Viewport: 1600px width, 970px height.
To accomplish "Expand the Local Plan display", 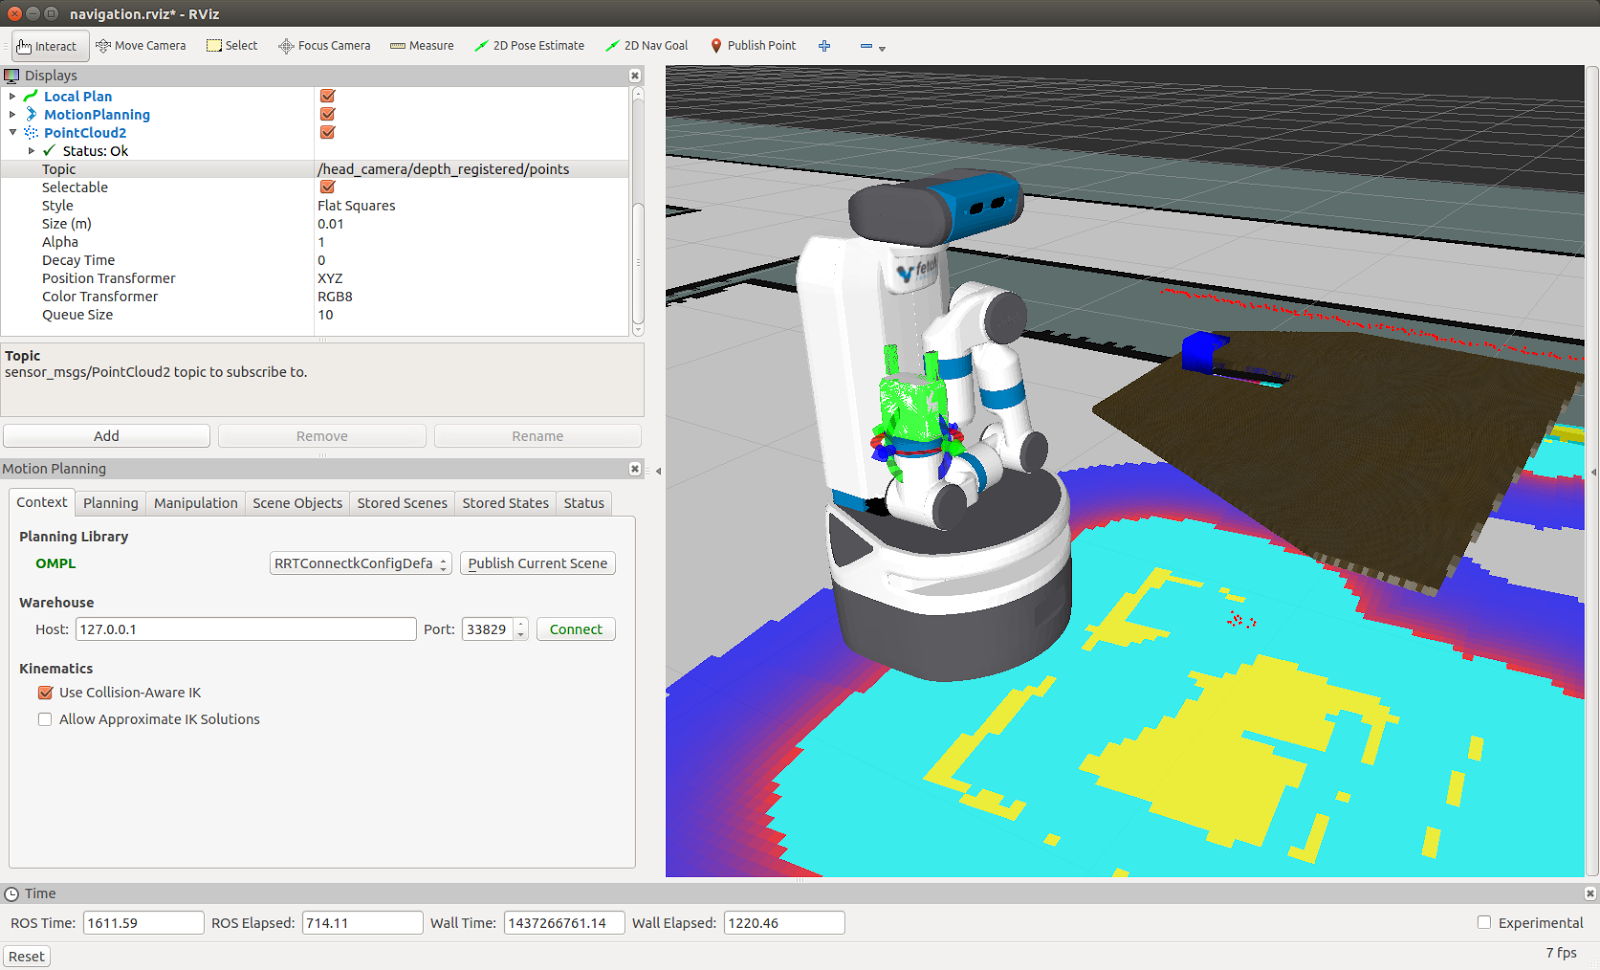I will [x=12, y=96].
